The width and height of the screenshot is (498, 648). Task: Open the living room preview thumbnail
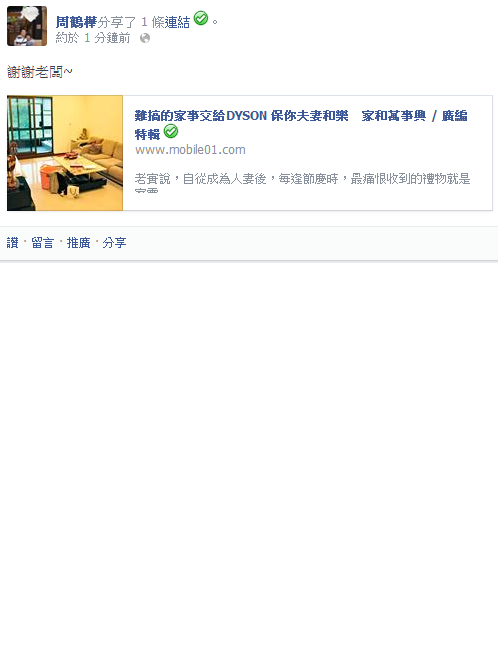pyautogui.click(x=65, y=153)
